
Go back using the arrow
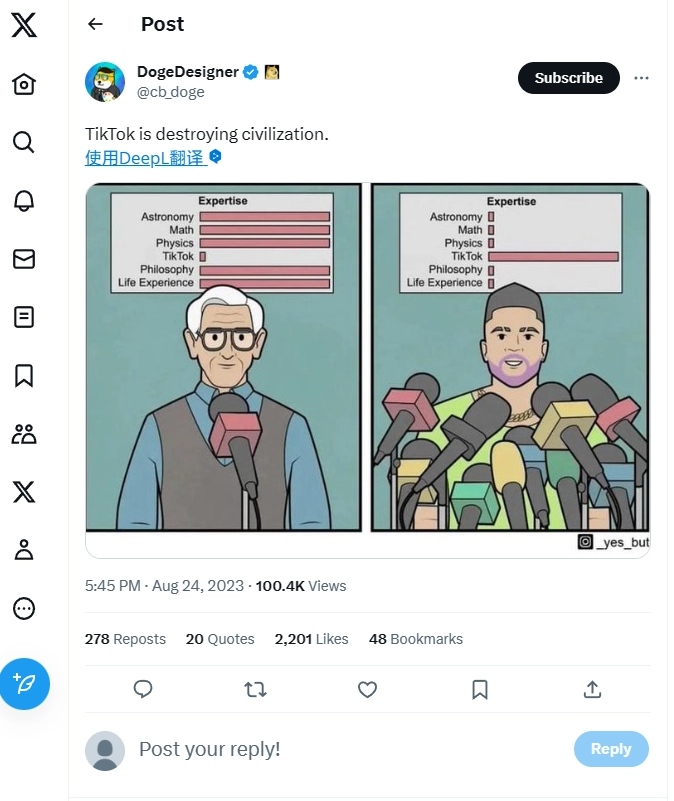95,24
